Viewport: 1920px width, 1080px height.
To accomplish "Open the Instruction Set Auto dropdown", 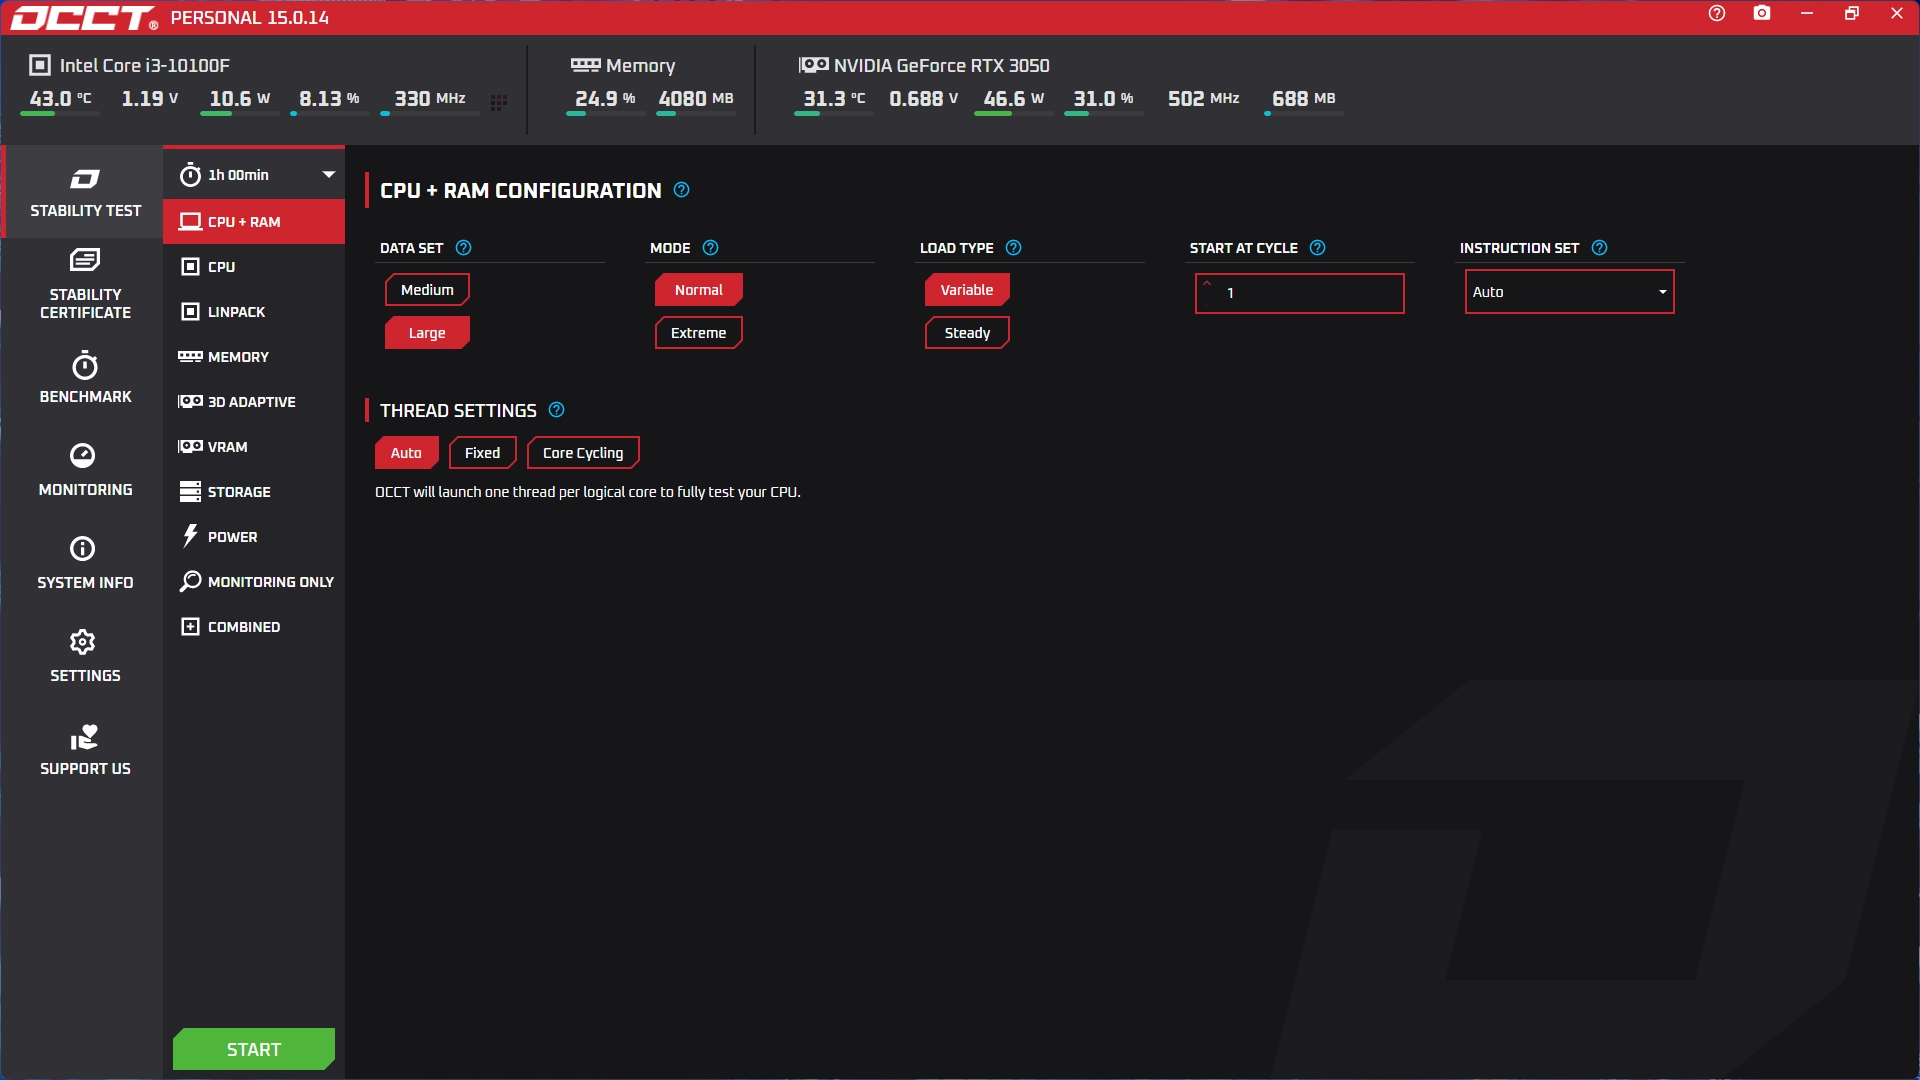I will [1569, 292].
